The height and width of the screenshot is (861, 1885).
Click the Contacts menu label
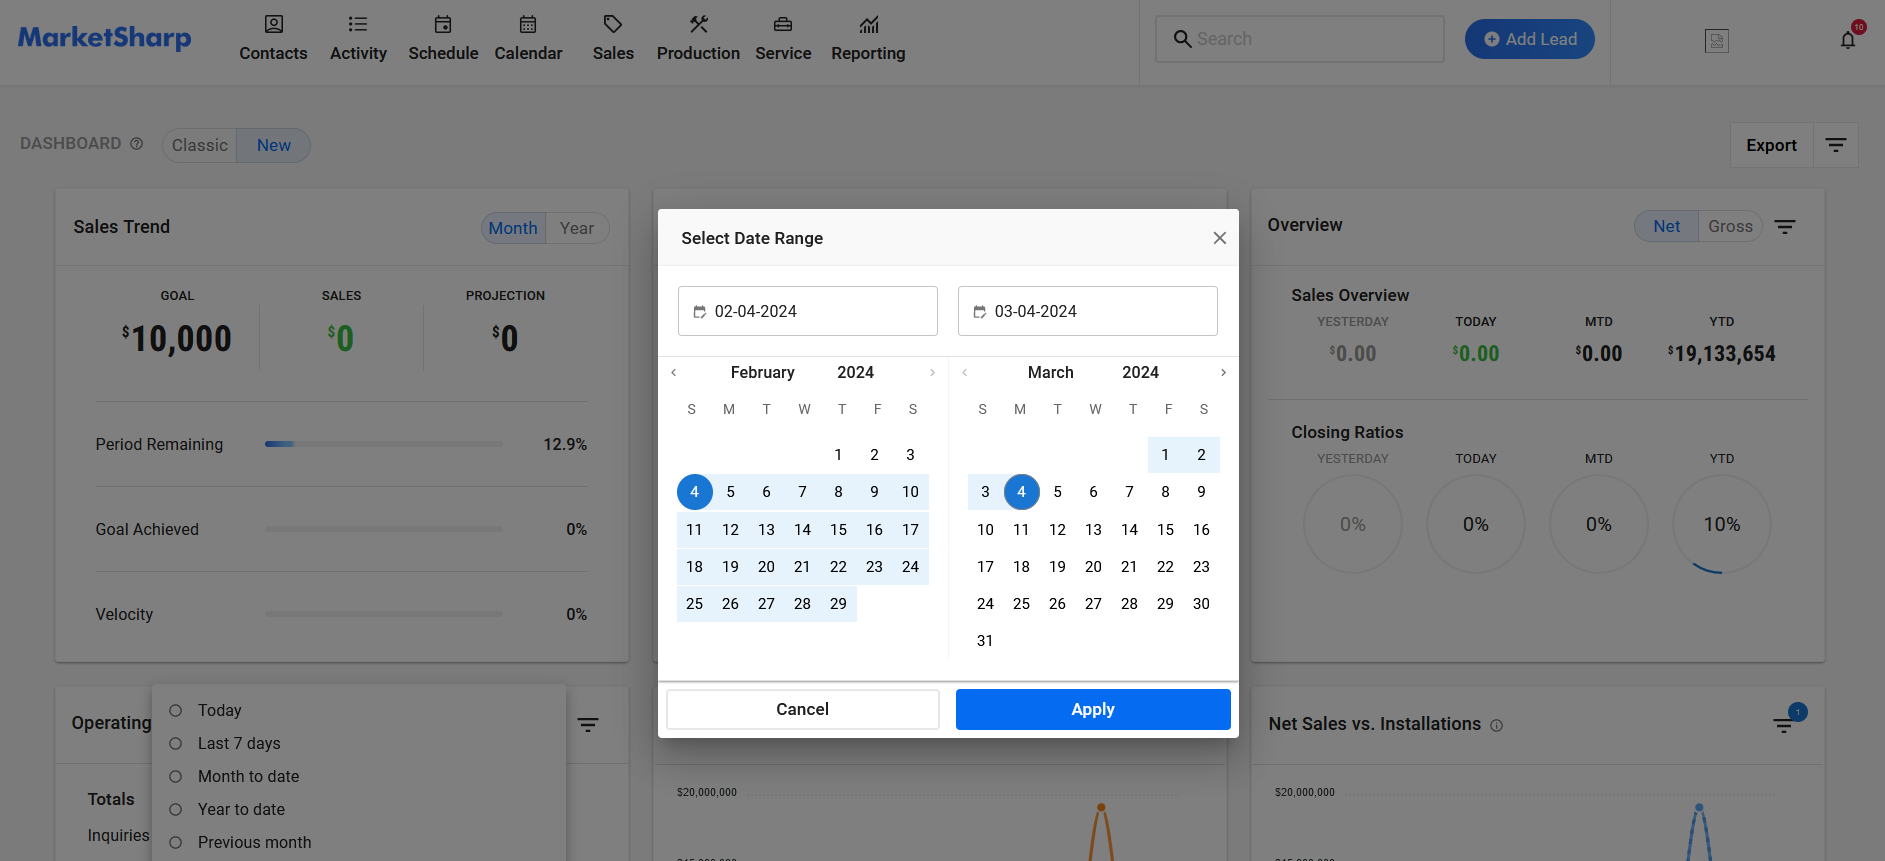tap(273, 53)
